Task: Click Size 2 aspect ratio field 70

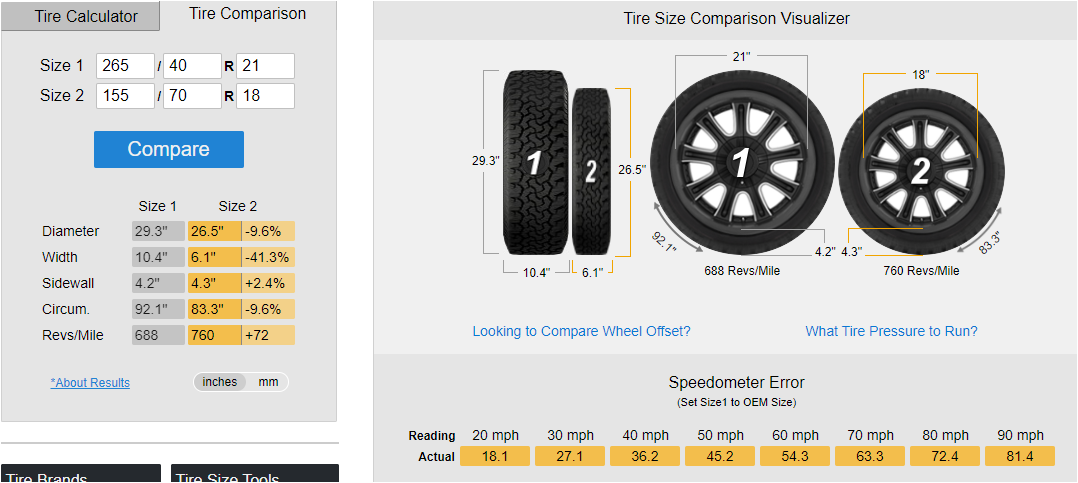Action: [x=191, y=96]
